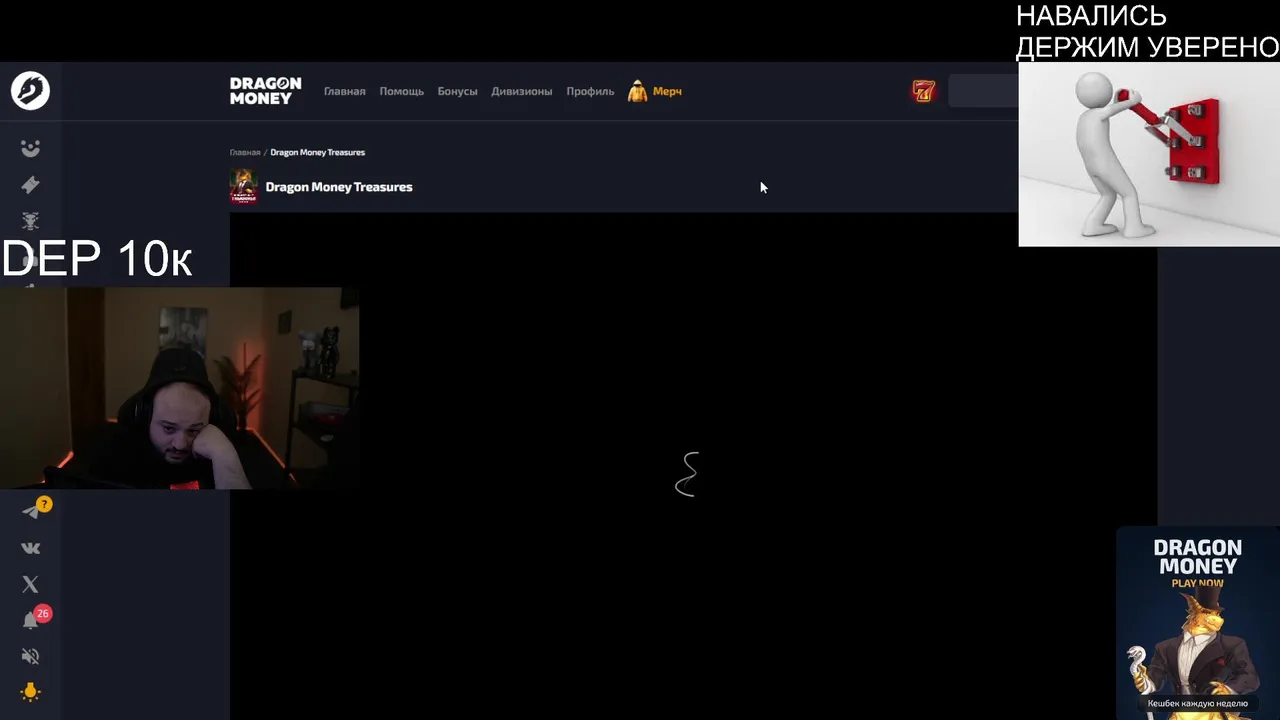Image resolution: width=1280 pixels, height=720 pixels.
Task: Open the dragon skull sidebar icon
Action: tap(30, 221)
